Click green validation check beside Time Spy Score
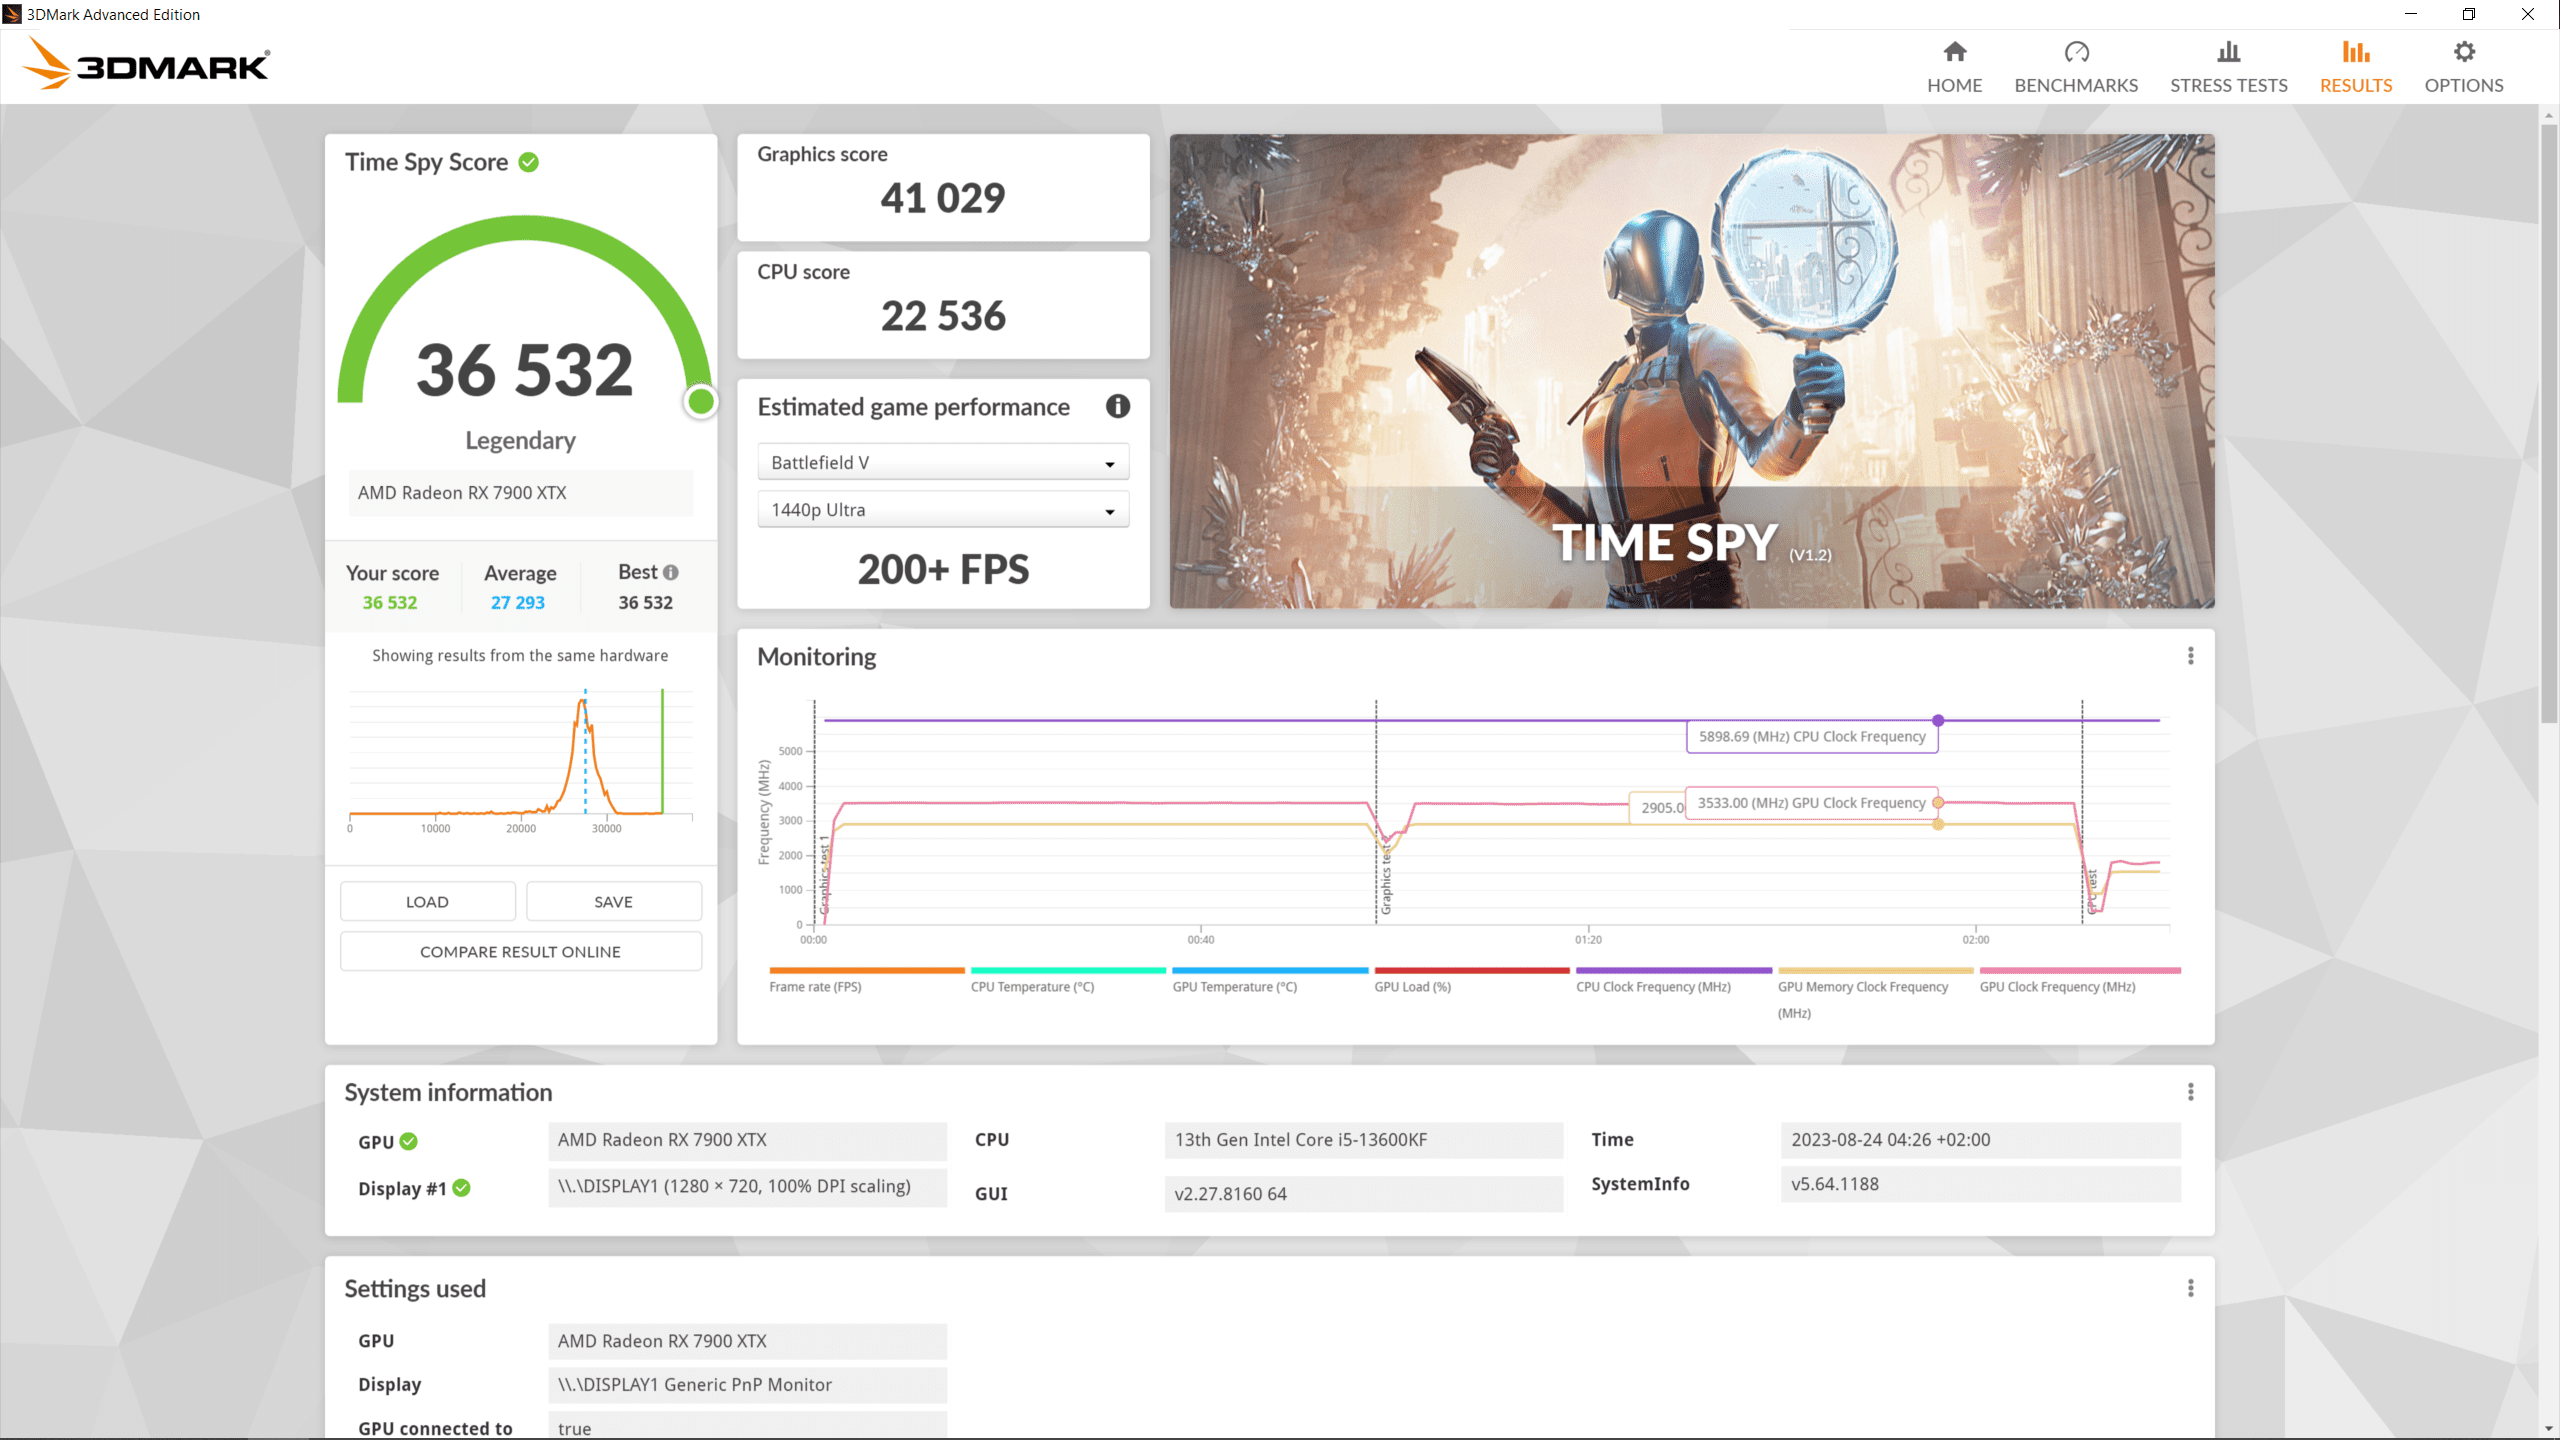The image size is (2560, 1440). click(x=529, y=162)
